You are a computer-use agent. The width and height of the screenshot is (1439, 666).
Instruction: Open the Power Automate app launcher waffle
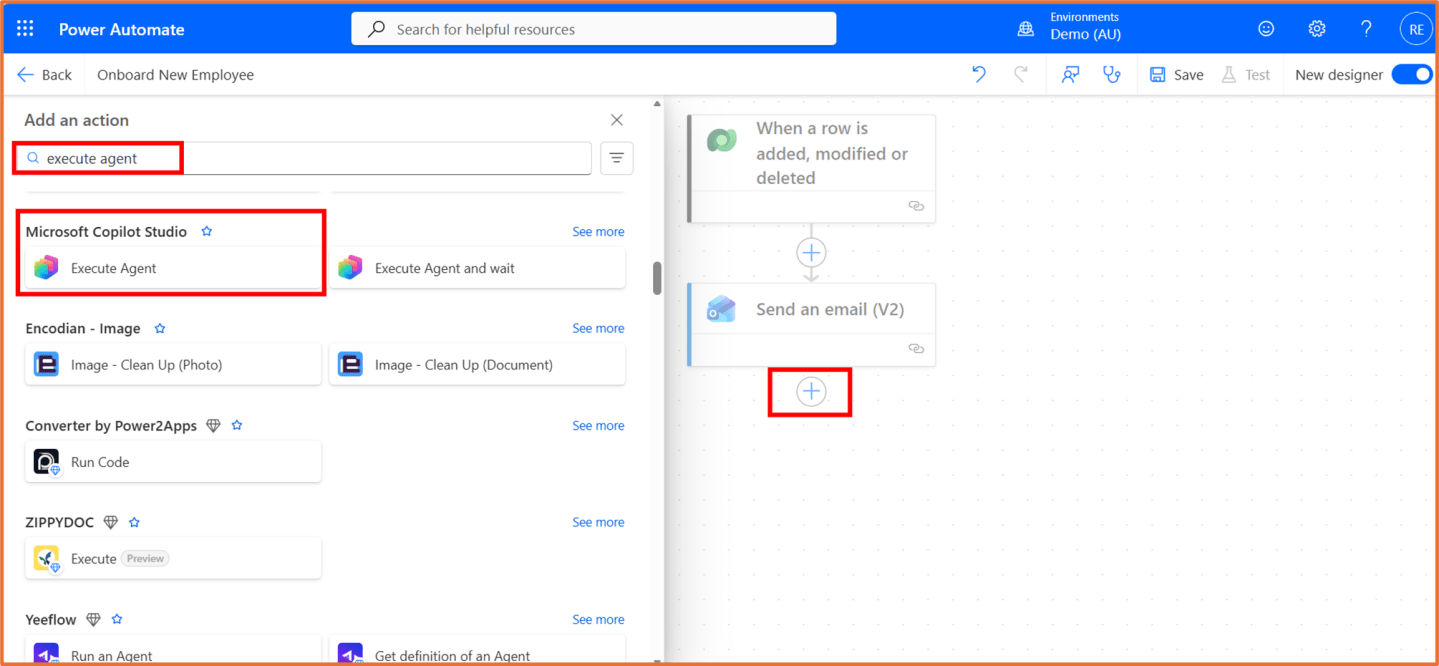[x=25, y=28]
